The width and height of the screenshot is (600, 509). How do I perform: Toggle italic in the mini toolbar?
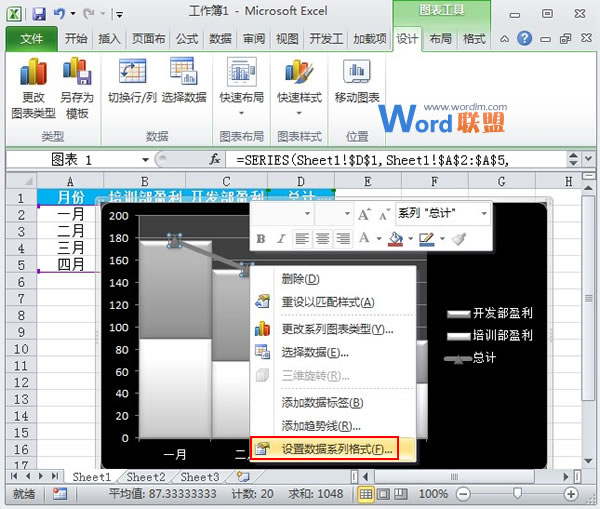pos(282,239)
